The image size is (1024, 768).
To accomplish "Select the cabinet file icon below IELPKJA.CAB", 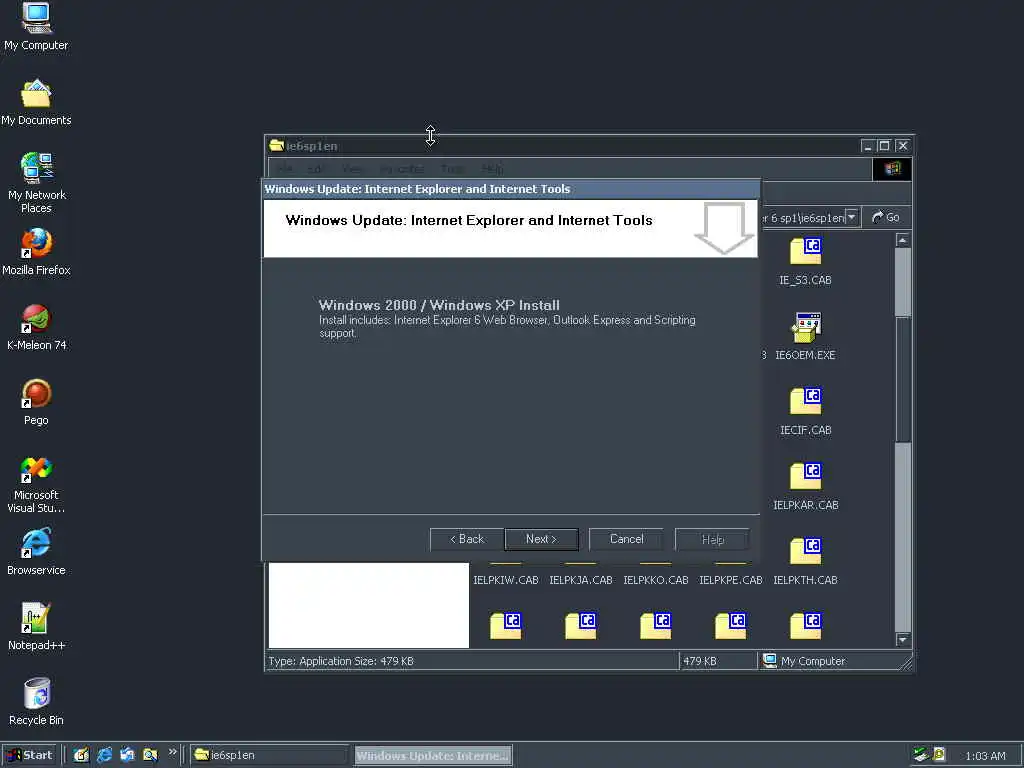I will [581, 626].
